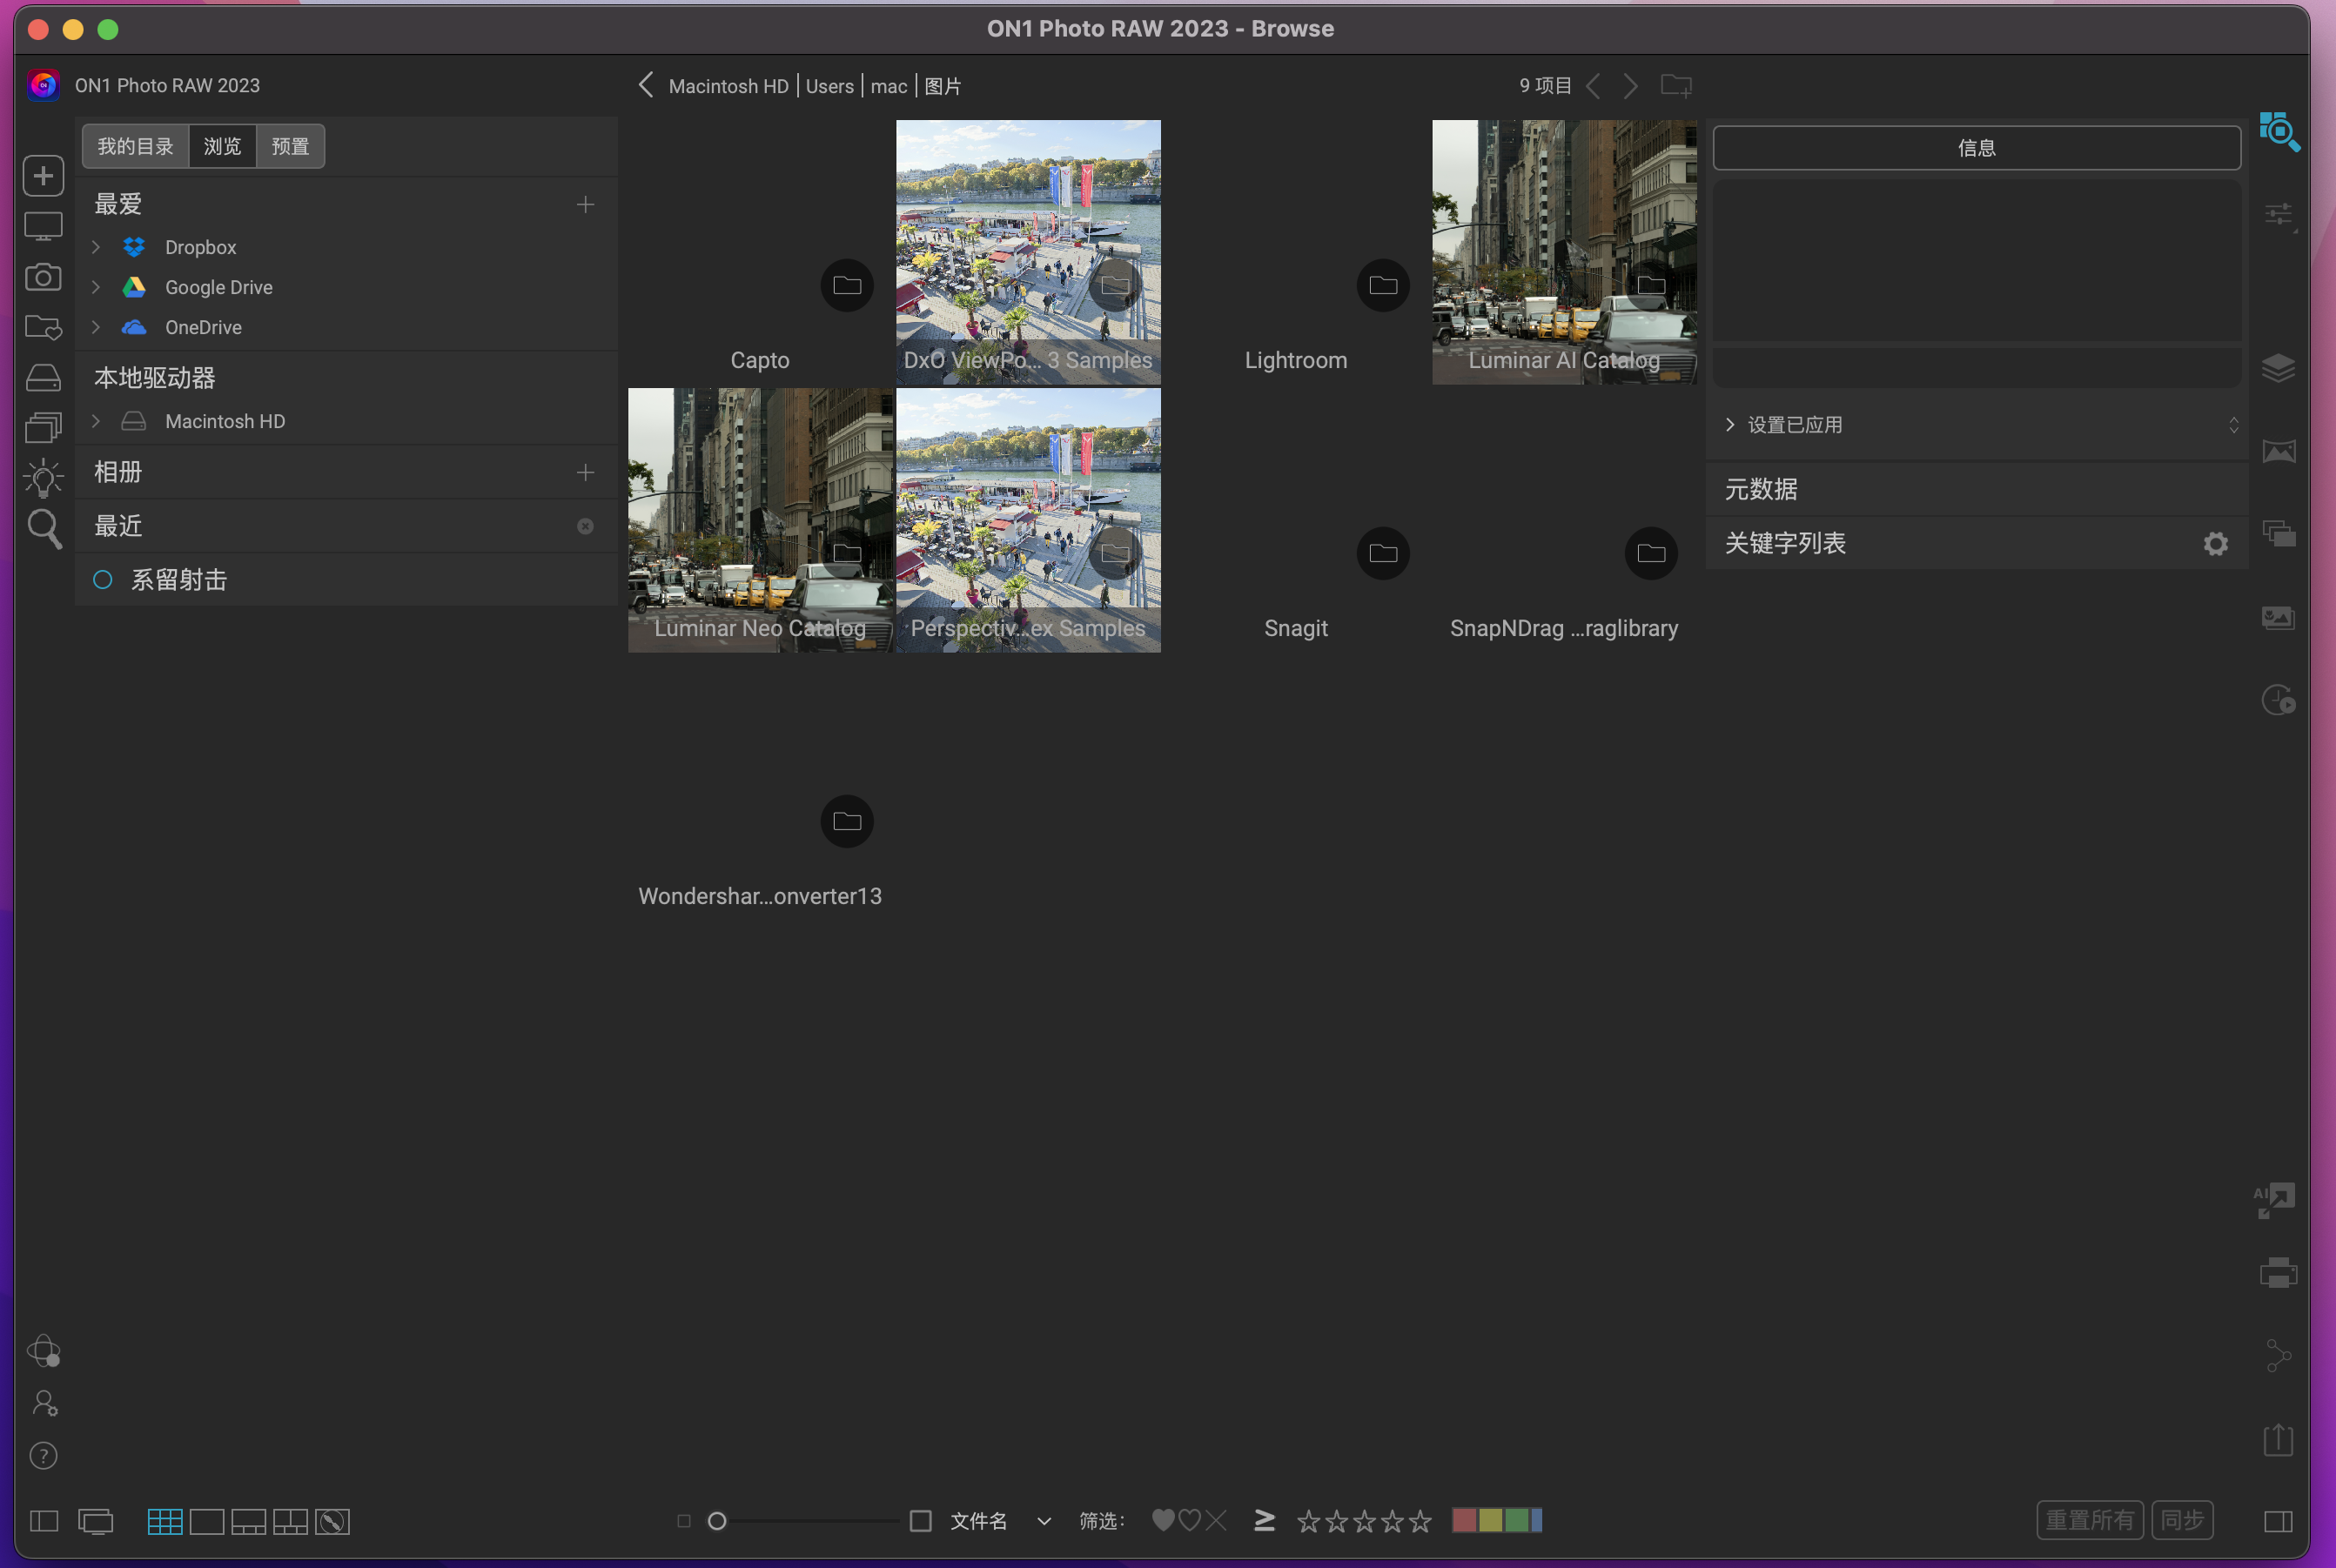
Task: Open the keyword list settings gear
Action: click(2216, 543)
